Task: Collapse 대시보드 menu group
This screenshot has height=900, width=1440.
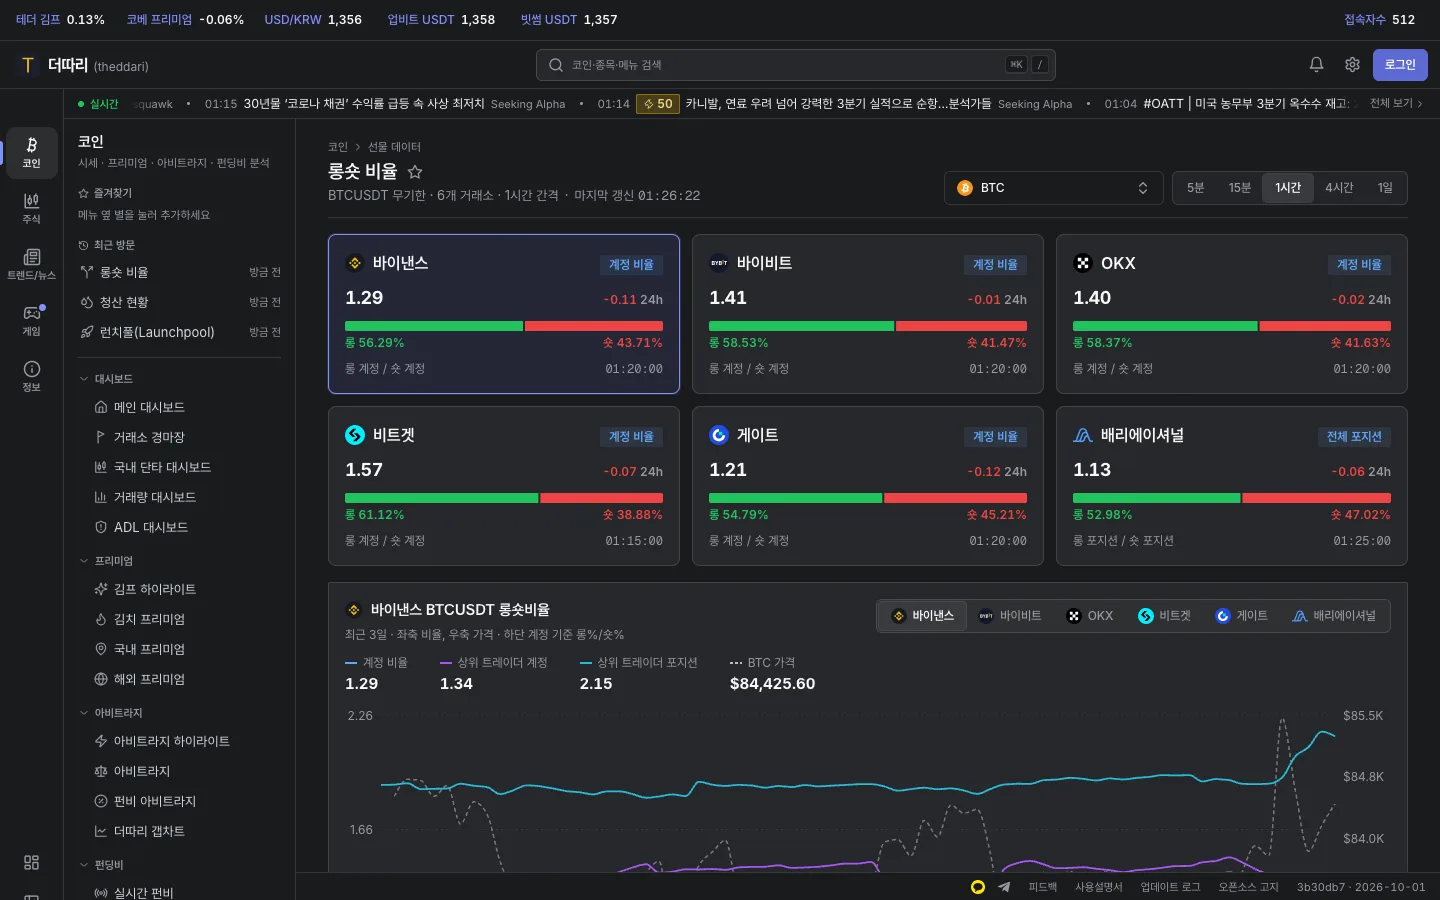Action: pyautogui.click(x=114, y=379)
